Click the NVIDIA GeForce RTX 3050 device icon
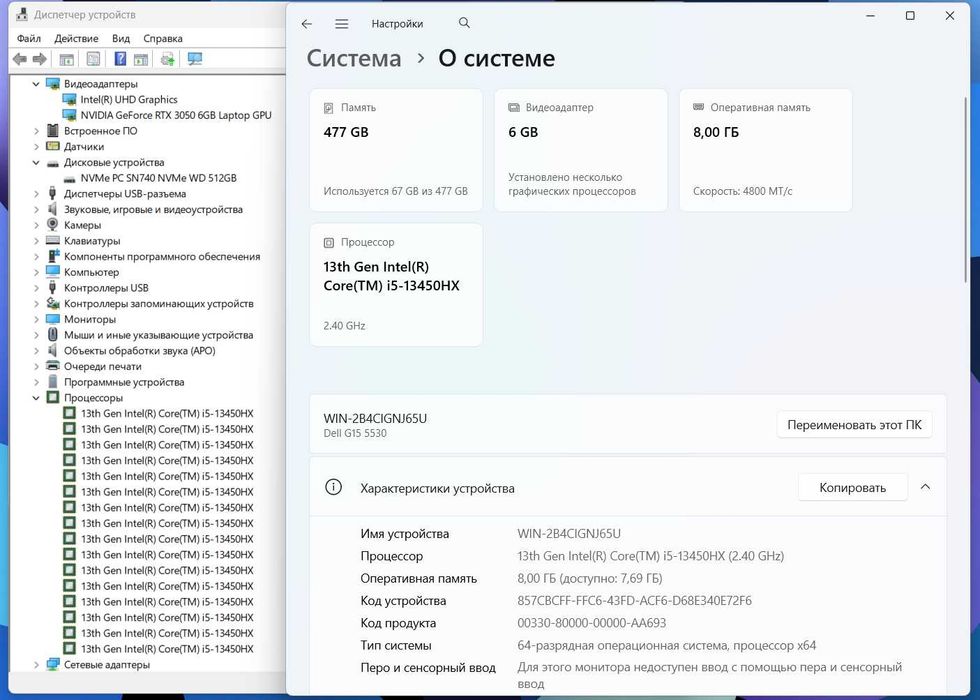Image resolution: width=980 pixels, height=700 pixels. pyautogui.click(x=69, y=115)
